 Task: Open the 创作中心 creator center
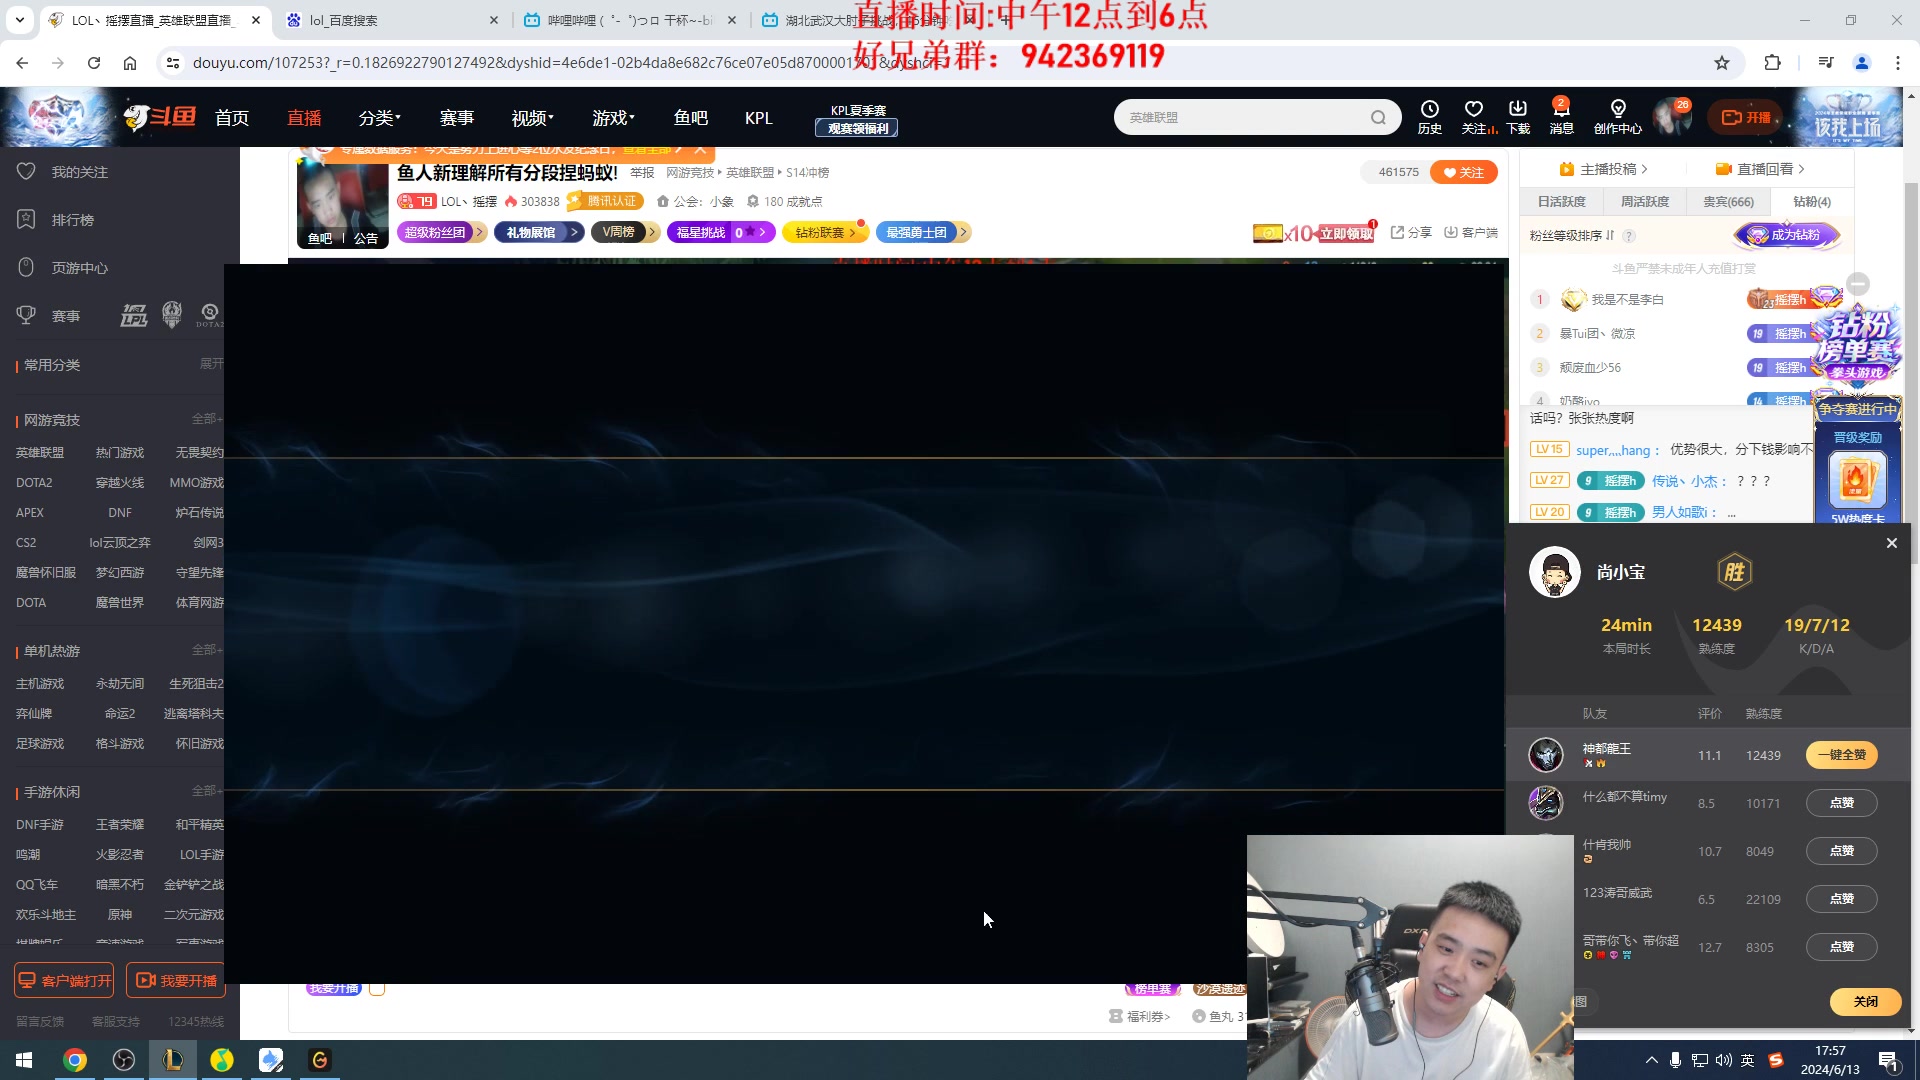(x=1617, y=116)
